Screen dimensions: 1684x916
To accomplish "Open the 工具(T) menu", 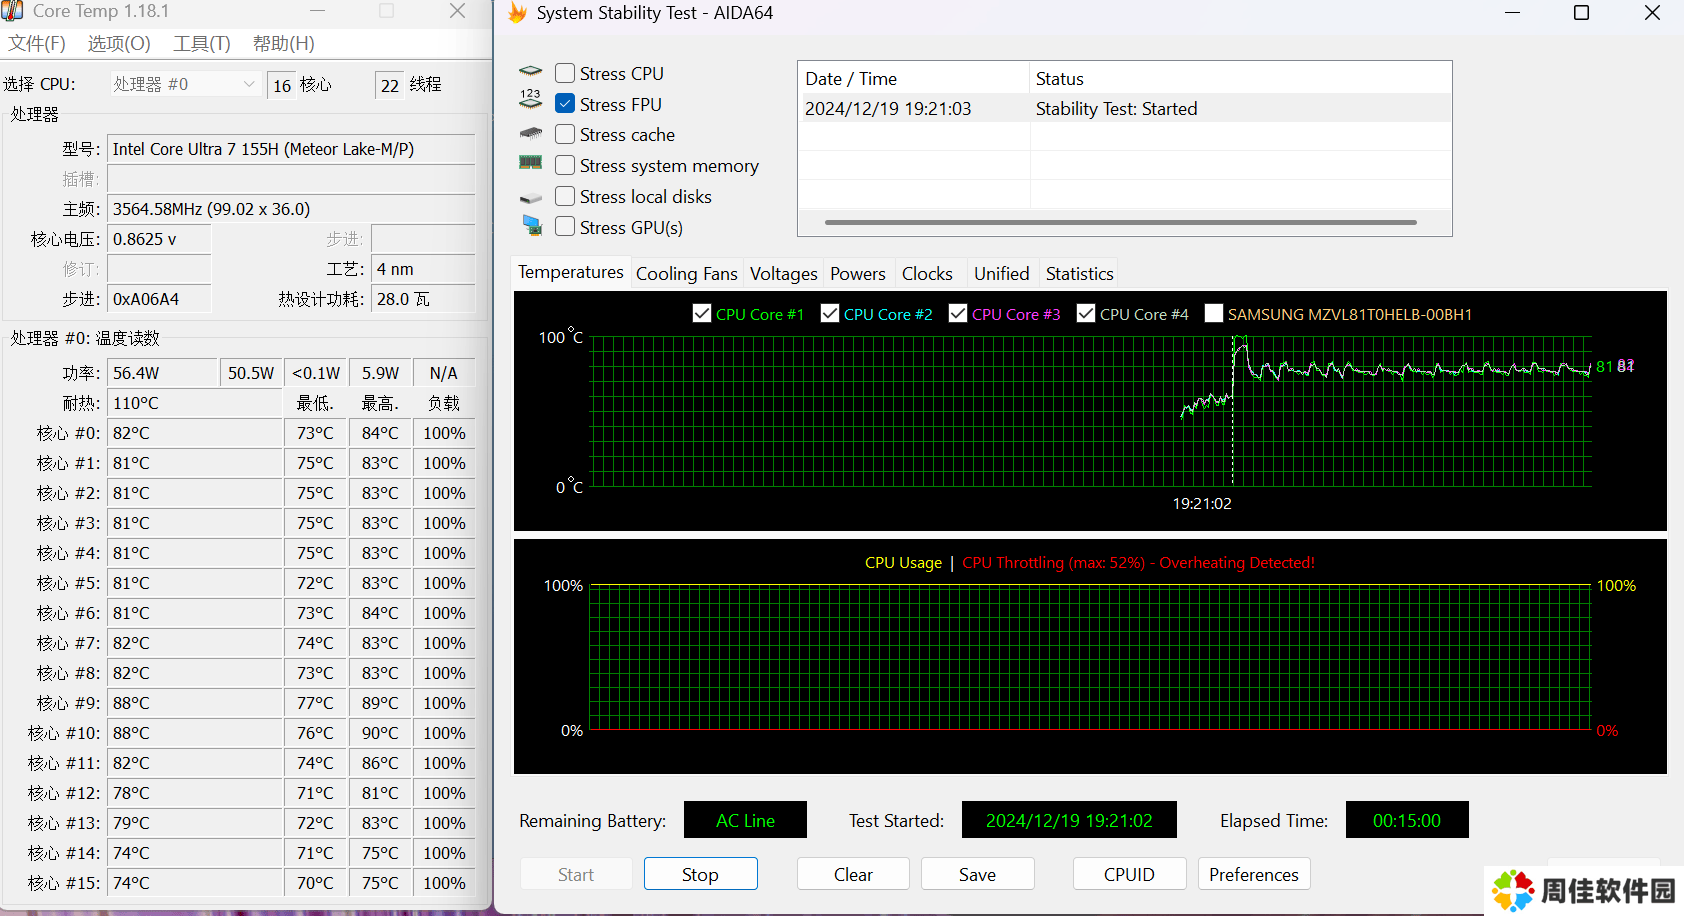I will coord(201,44).
